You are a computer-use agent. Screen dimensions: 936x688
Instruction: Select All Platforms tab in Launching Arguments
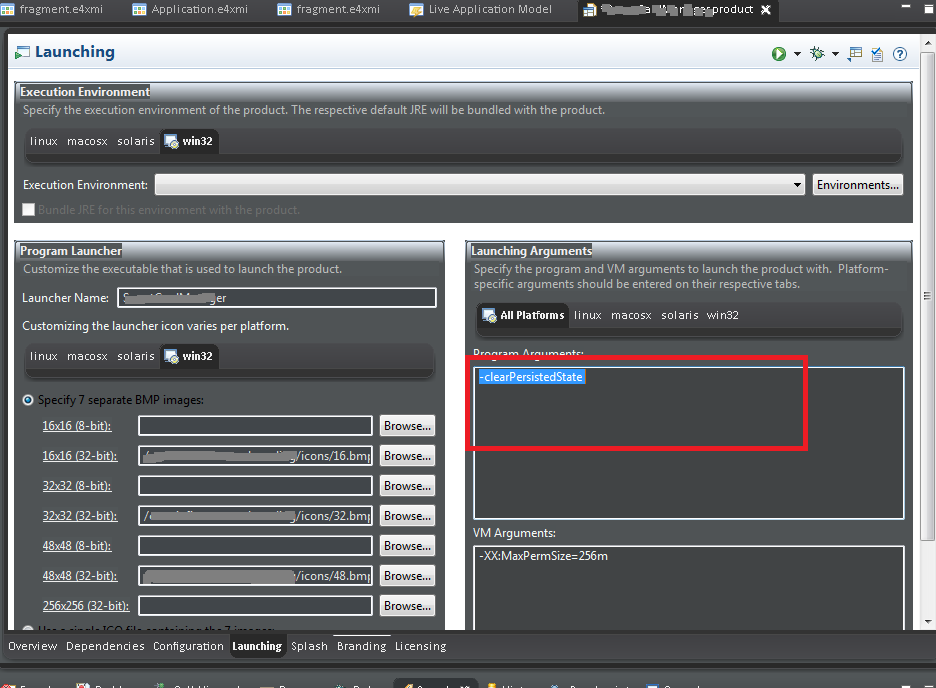(524, 315)
